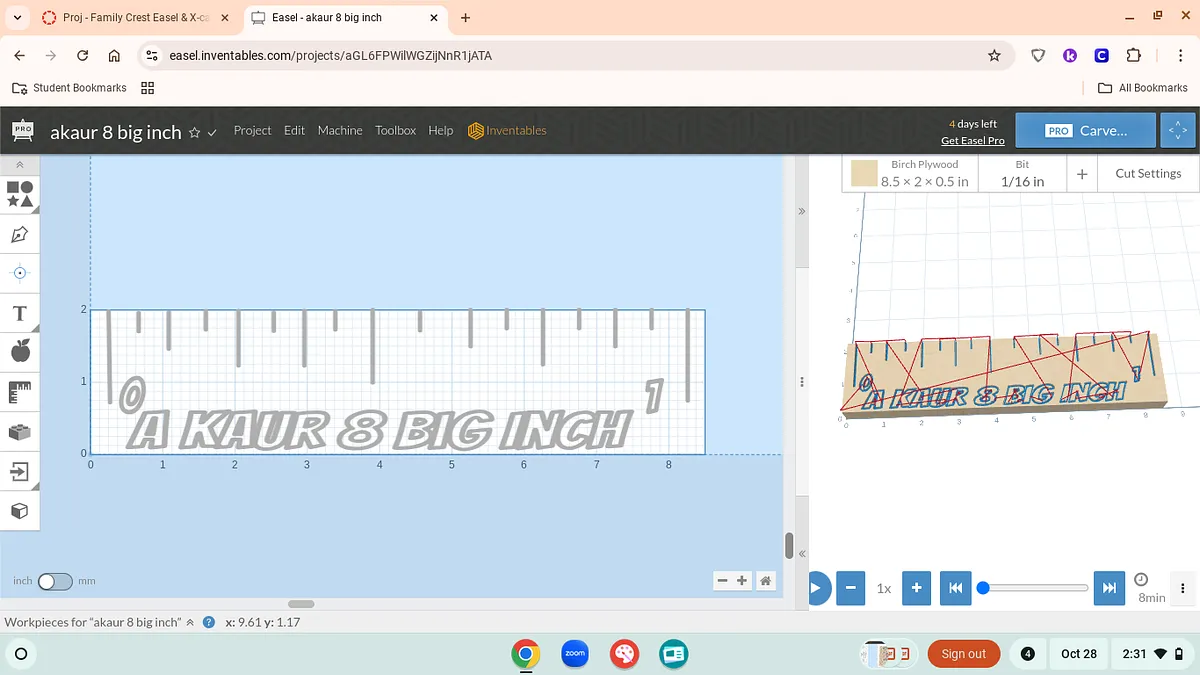Open the brick Apps icon
1200x675 pixels.
tap(20, 431)
